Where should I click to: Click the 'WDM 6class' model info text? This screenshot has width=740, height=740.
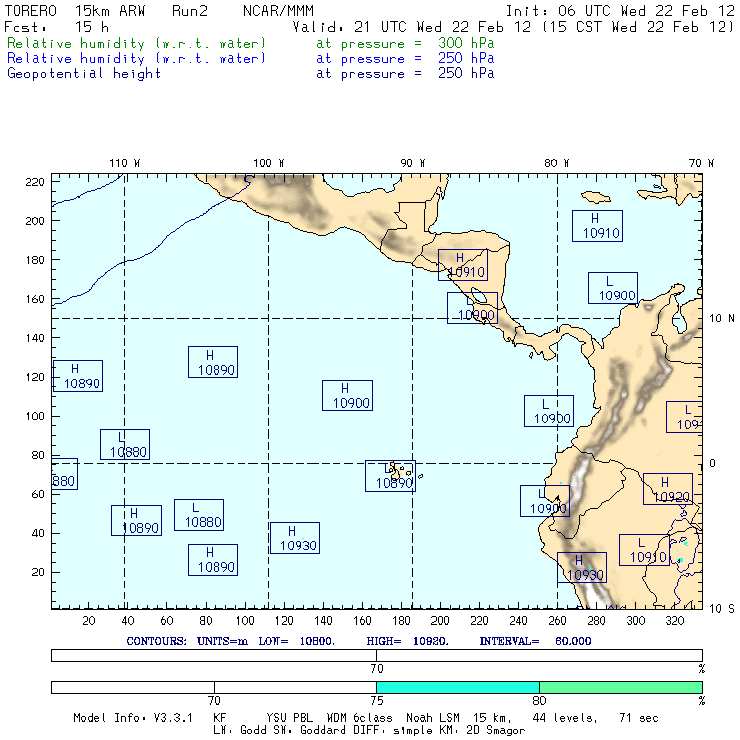coord(360,718)
